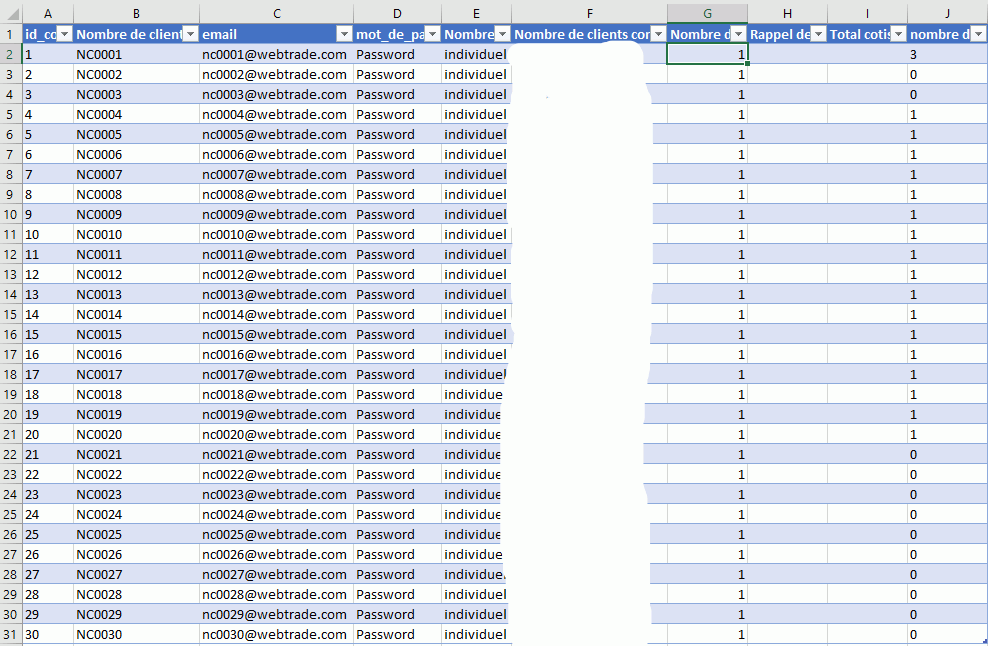Select the nc0008@webtrade.com email cell

(274, 194)
